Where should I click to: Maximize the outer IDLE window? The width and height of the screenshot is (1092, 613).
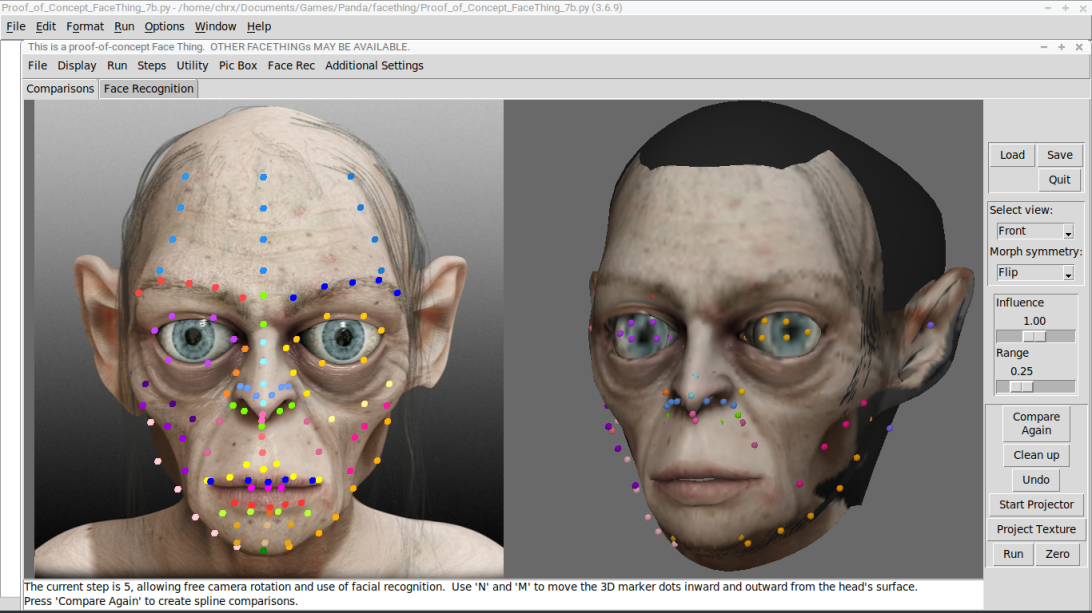1066,8
